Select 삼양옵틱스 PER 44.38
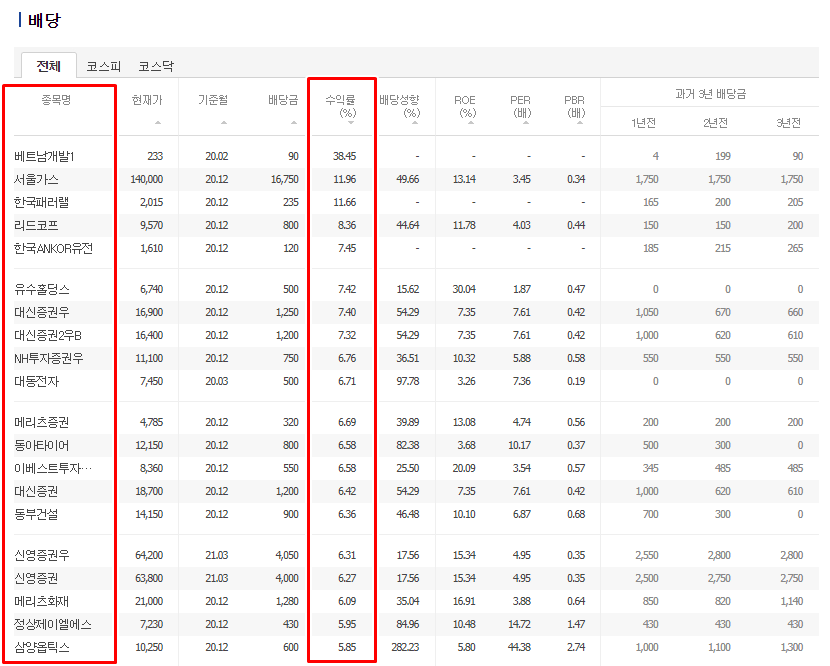Screen dimensions: 830x666 click(519, 647)
